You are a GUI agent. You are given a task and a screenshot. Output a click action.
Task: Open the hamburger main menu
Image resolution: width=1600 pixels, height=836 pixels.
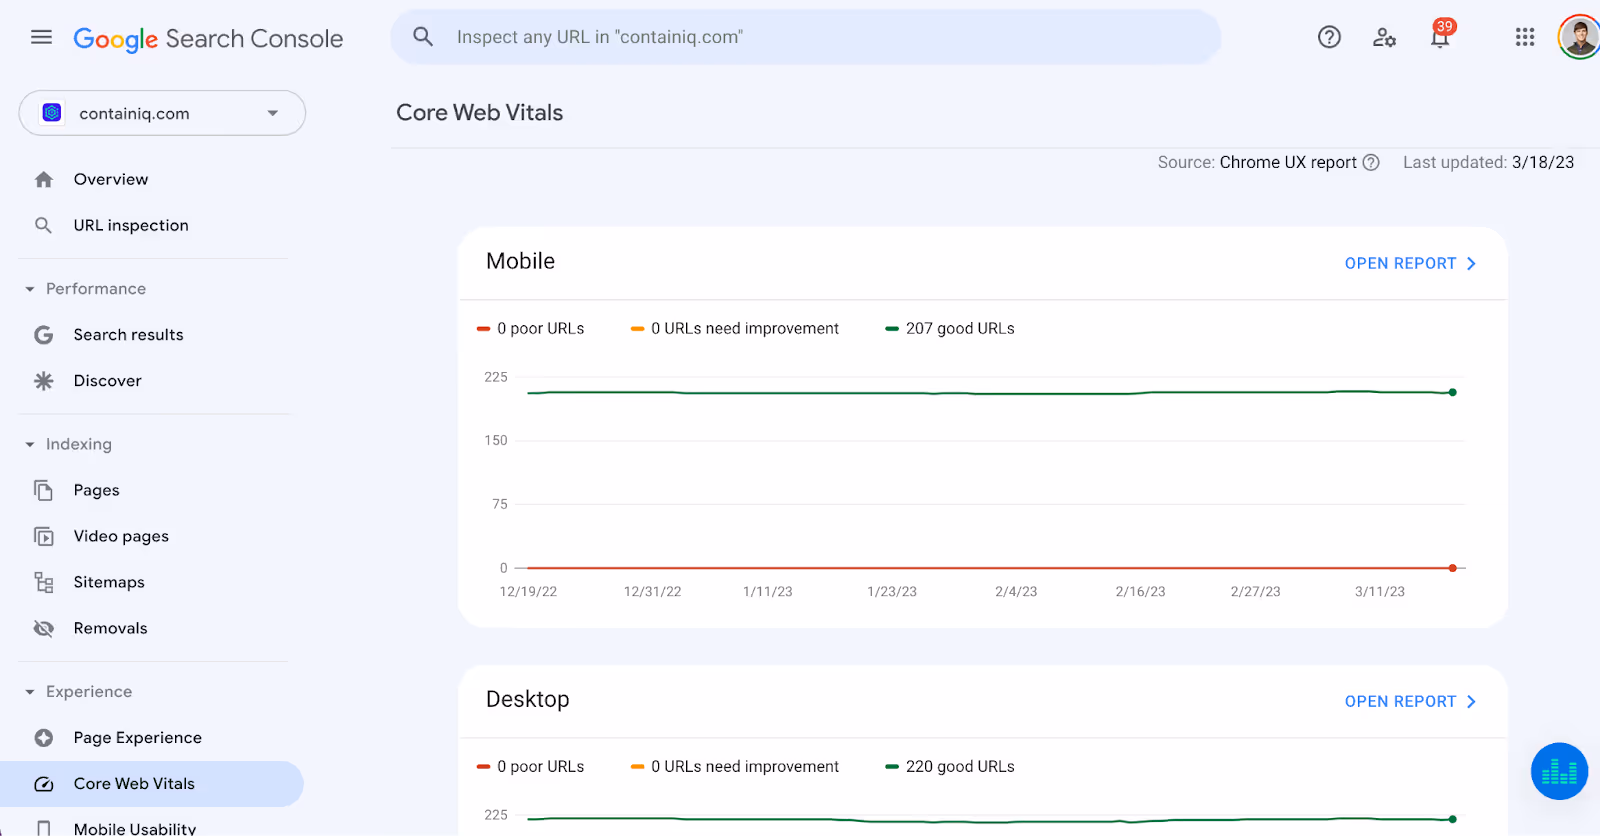(41, 38)
